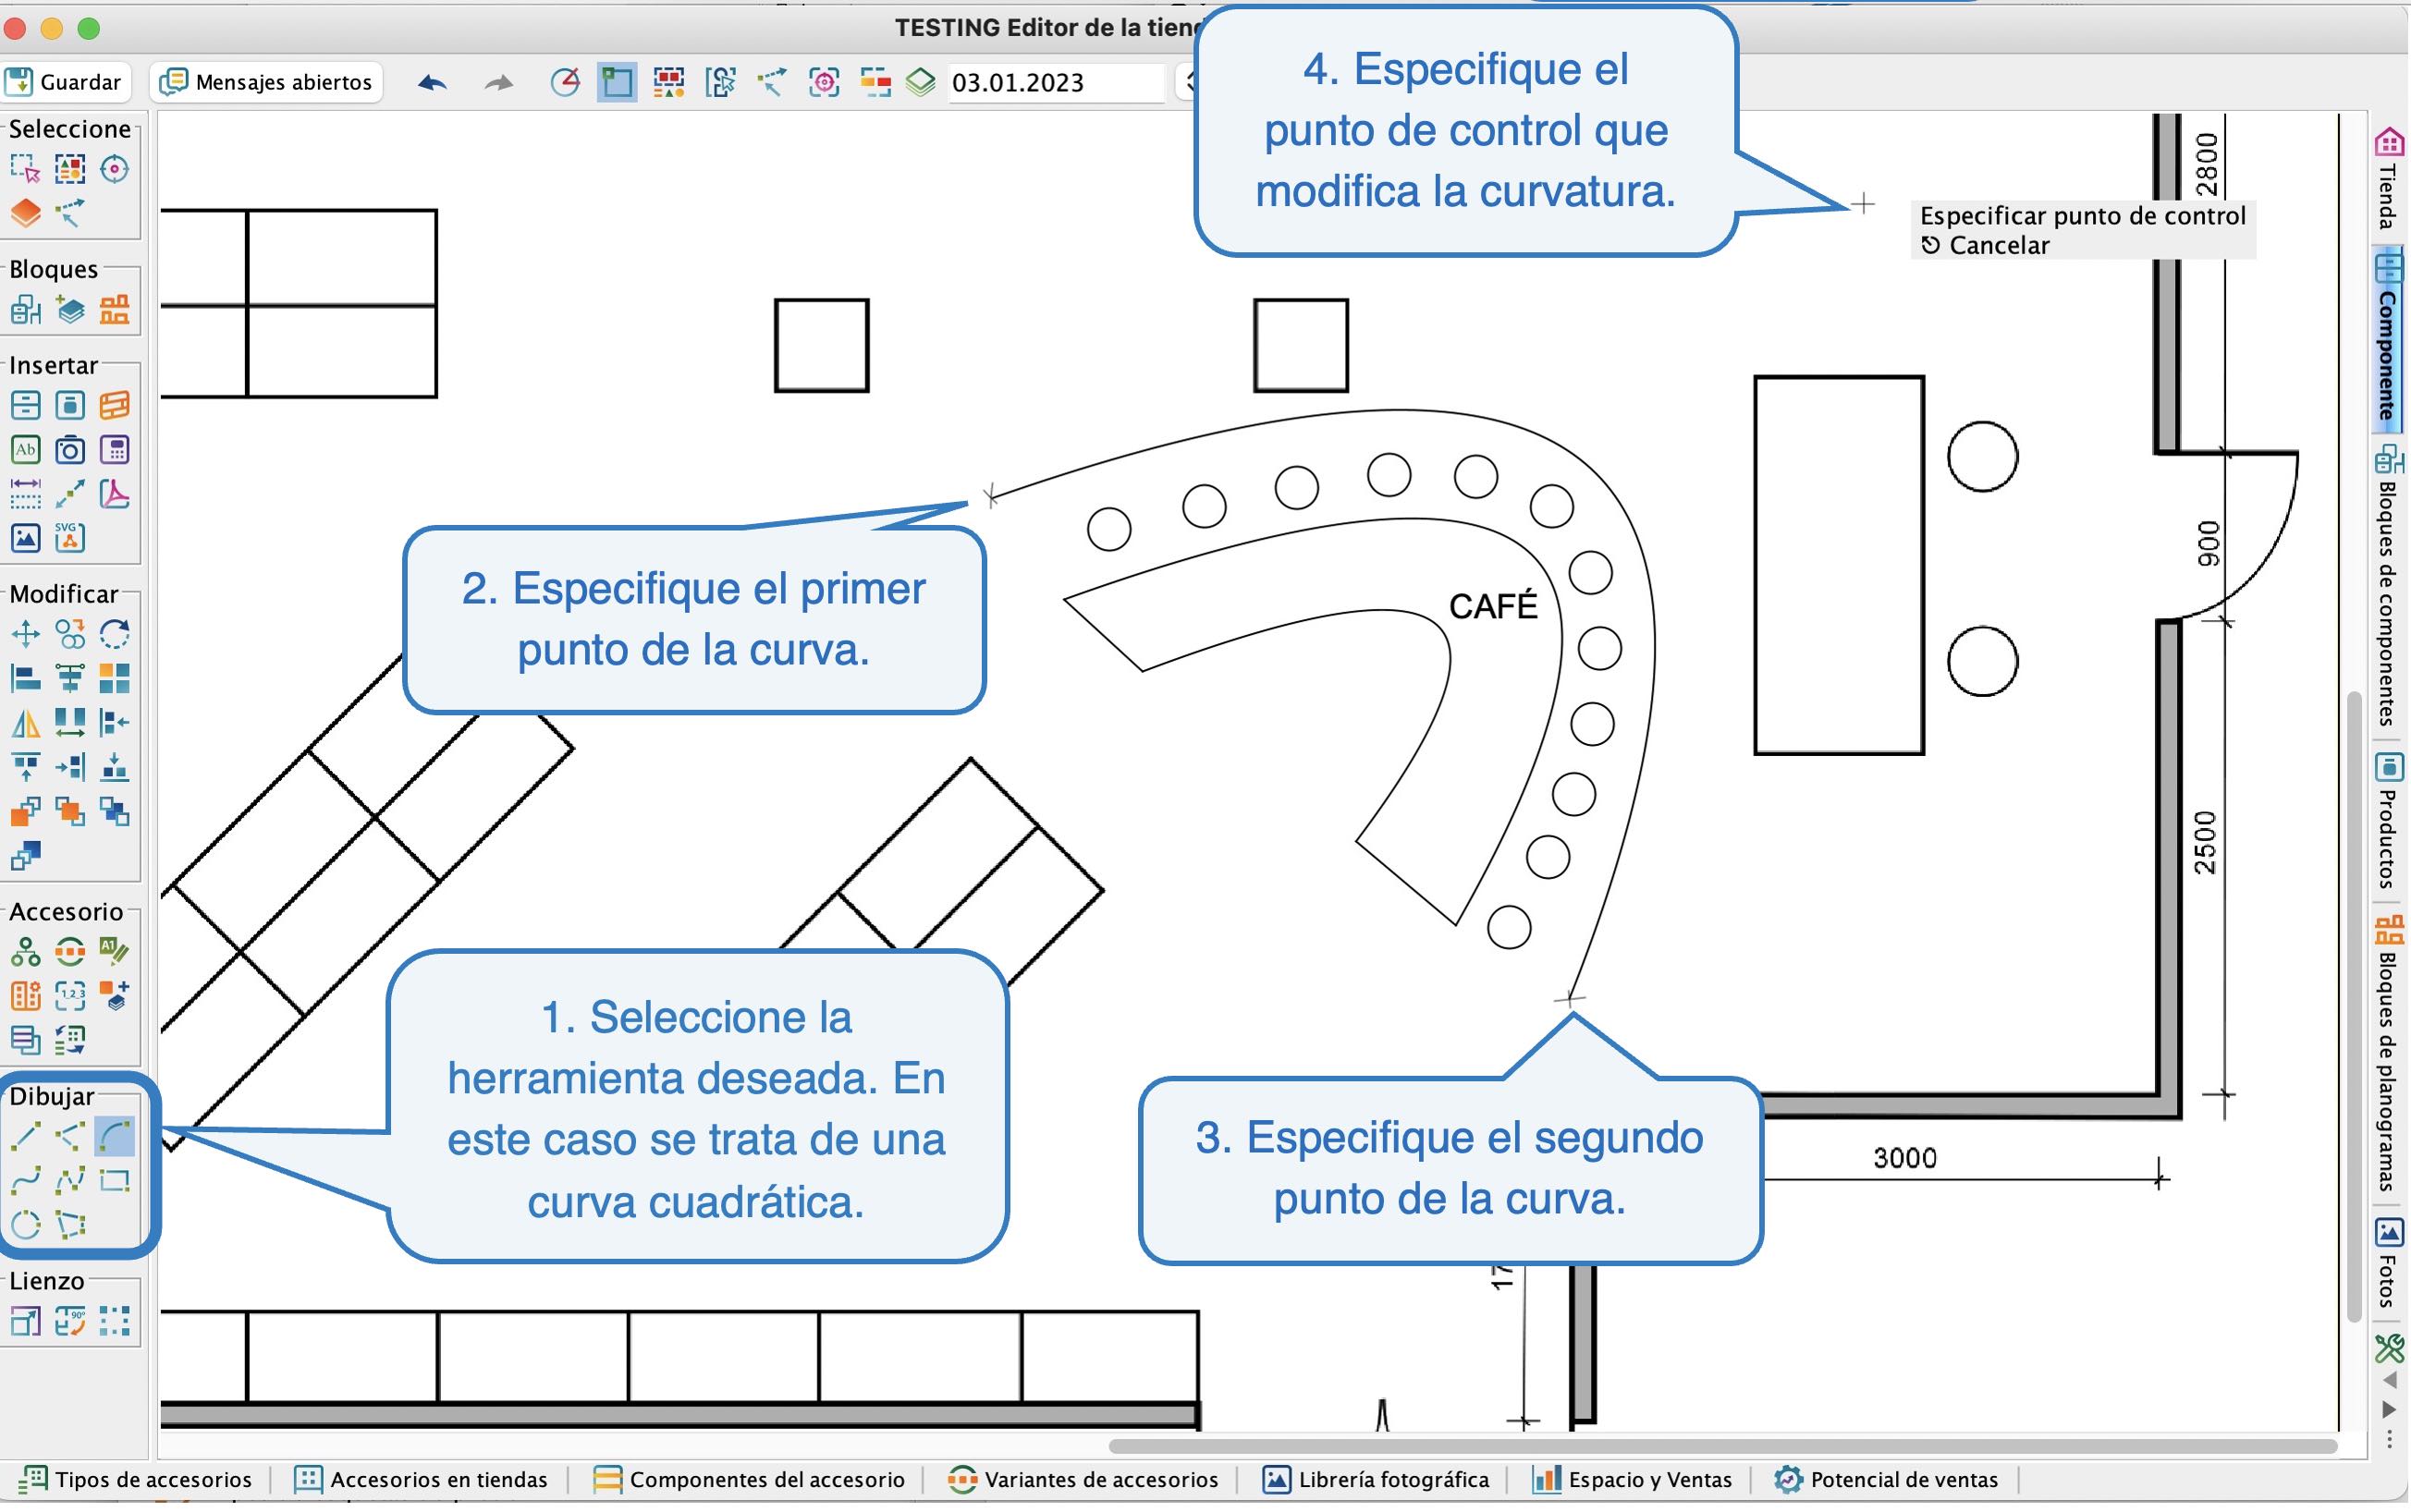
Task: Click the yellow-red blocks icon in the top toolbar
Action: click(875, 82)
